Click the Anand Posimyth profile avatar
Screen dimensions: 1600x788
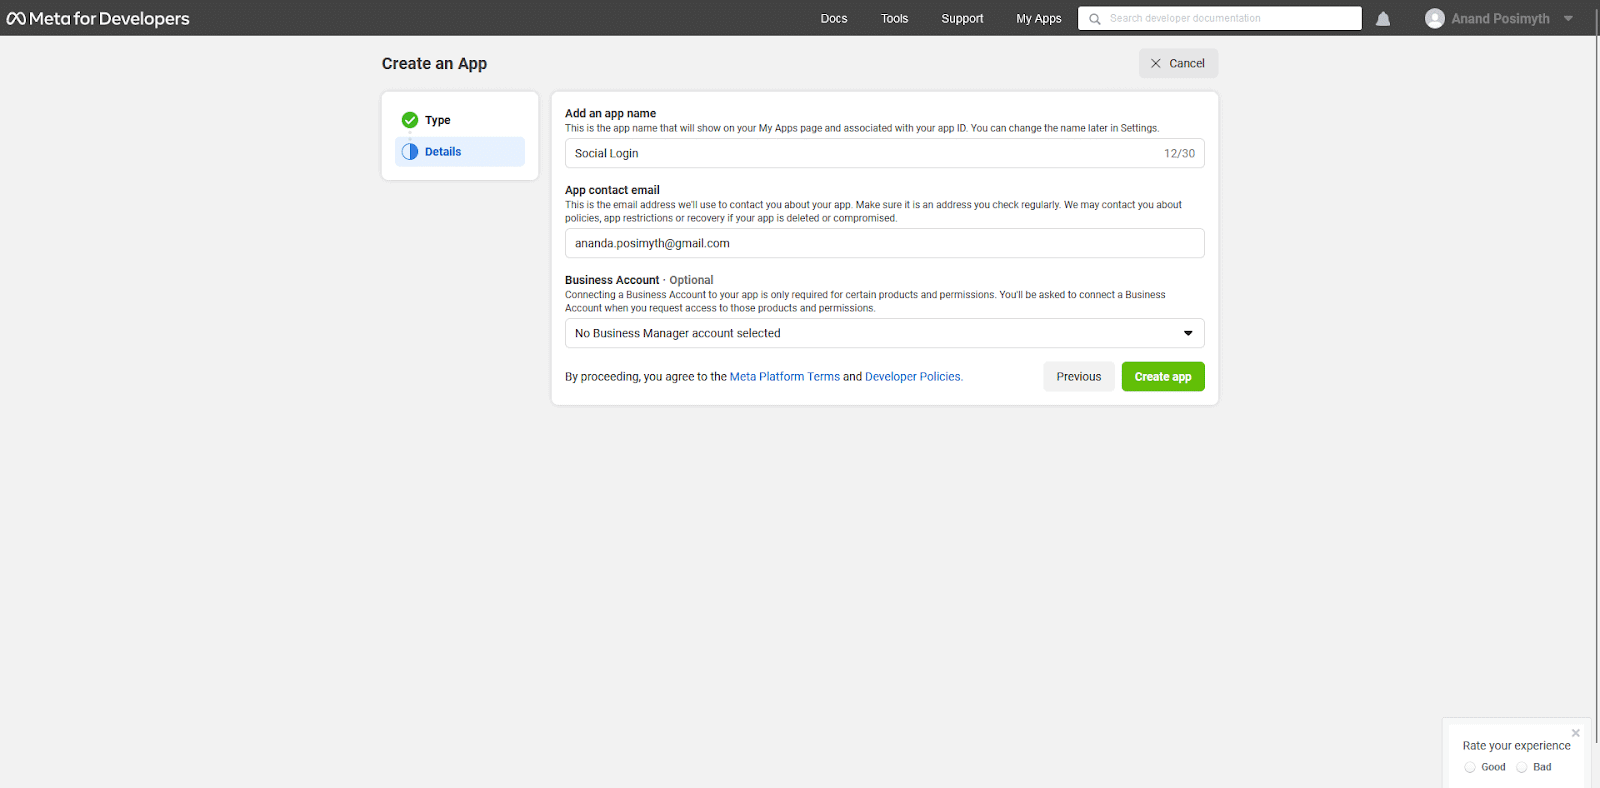click(x=1435, y=18)
